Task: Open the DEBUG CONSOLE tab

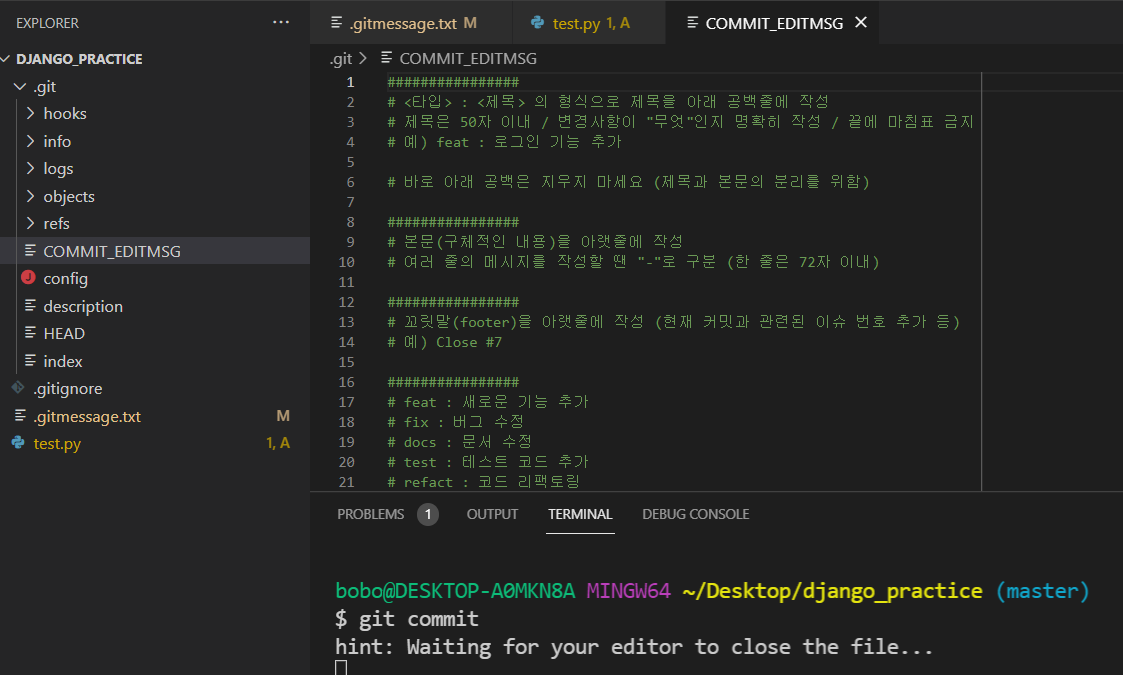Action: [695, 514]
